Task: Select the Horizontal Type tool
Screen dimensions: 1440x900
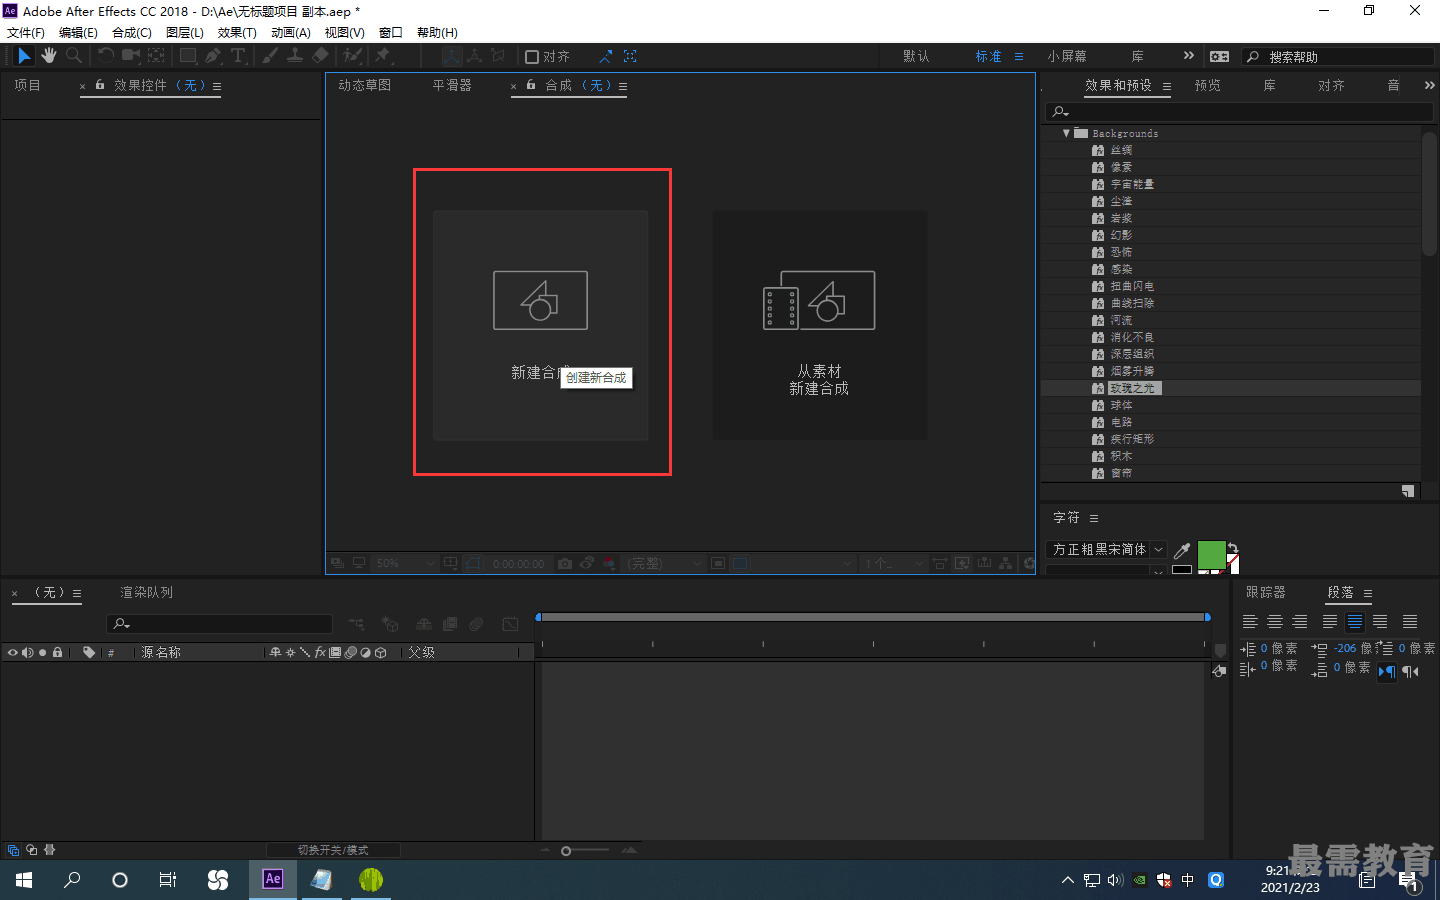Action: [x=238, y=56]
